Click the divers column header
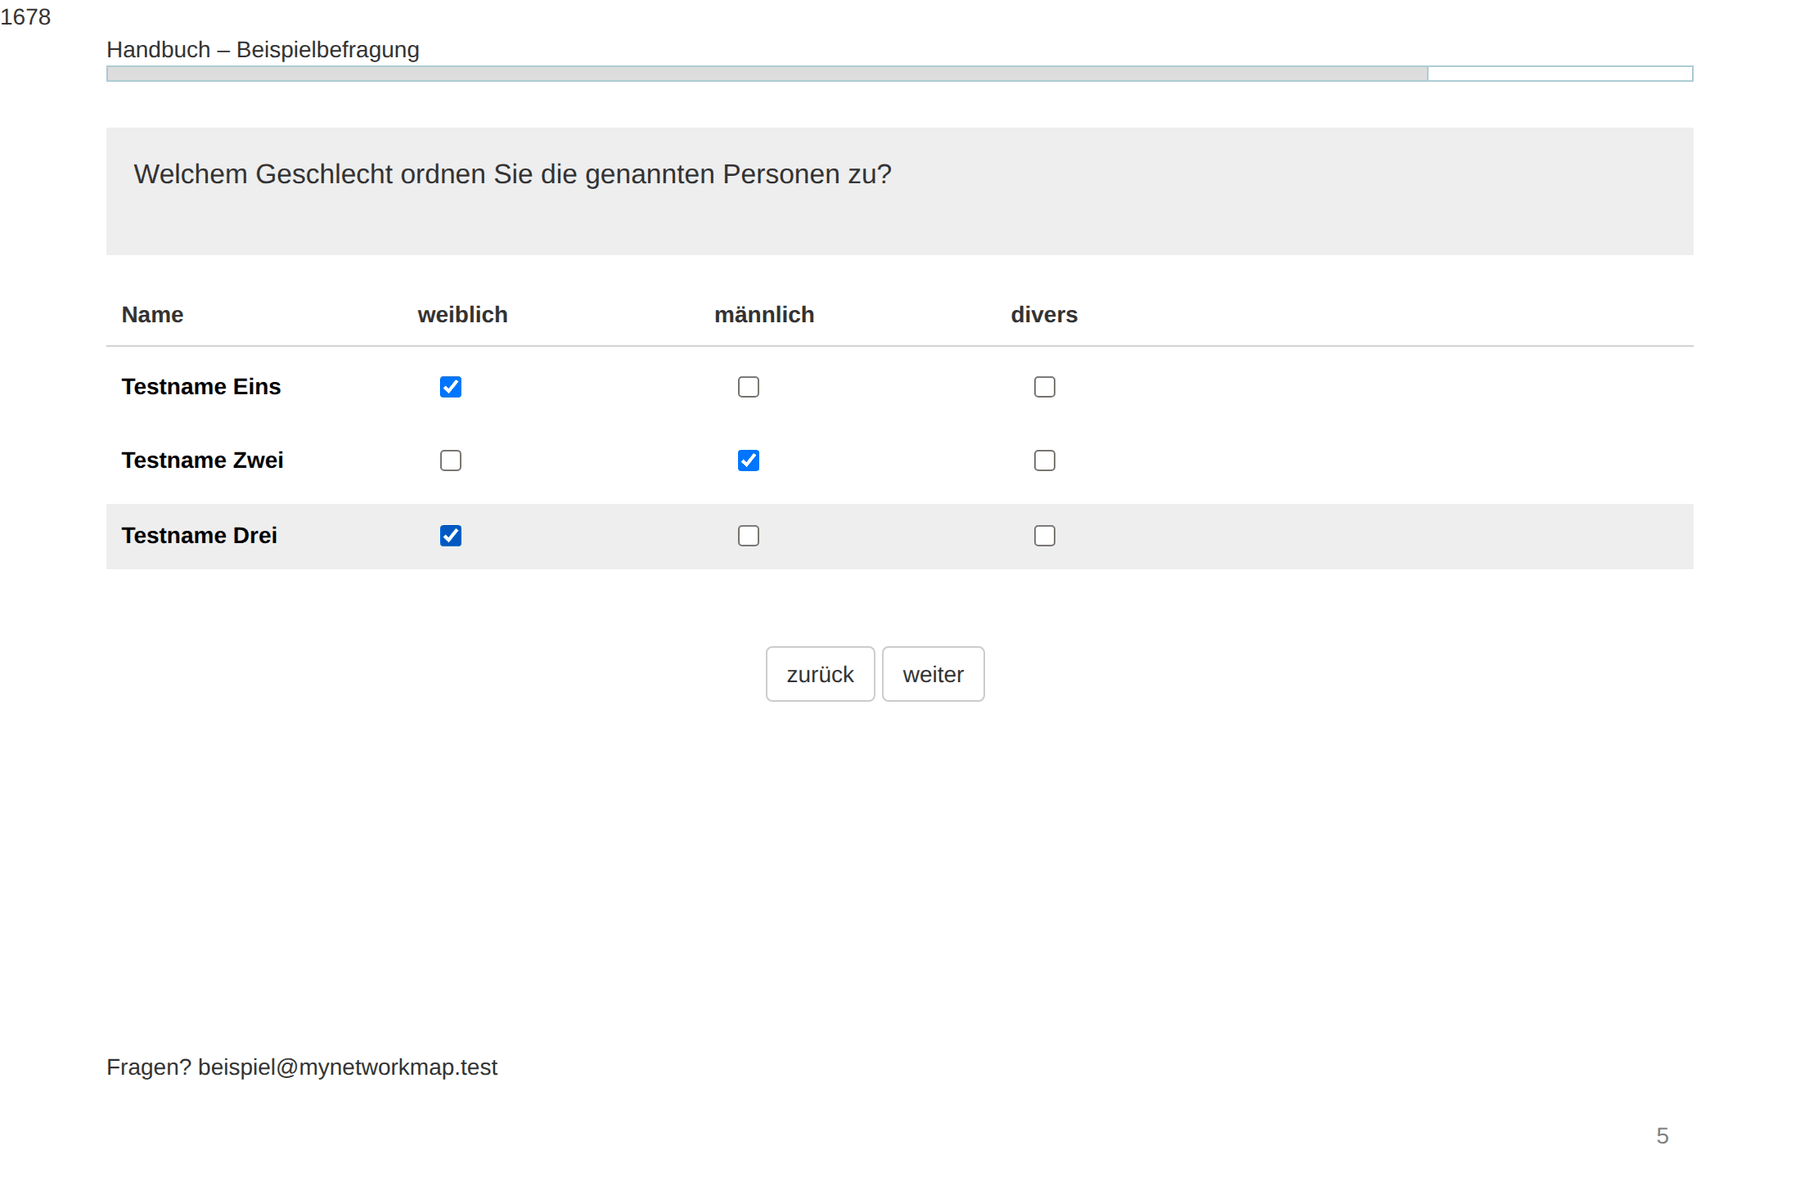Image resolution: width=1800 pixels, height=1177 pixels. tap(1044, 315)
